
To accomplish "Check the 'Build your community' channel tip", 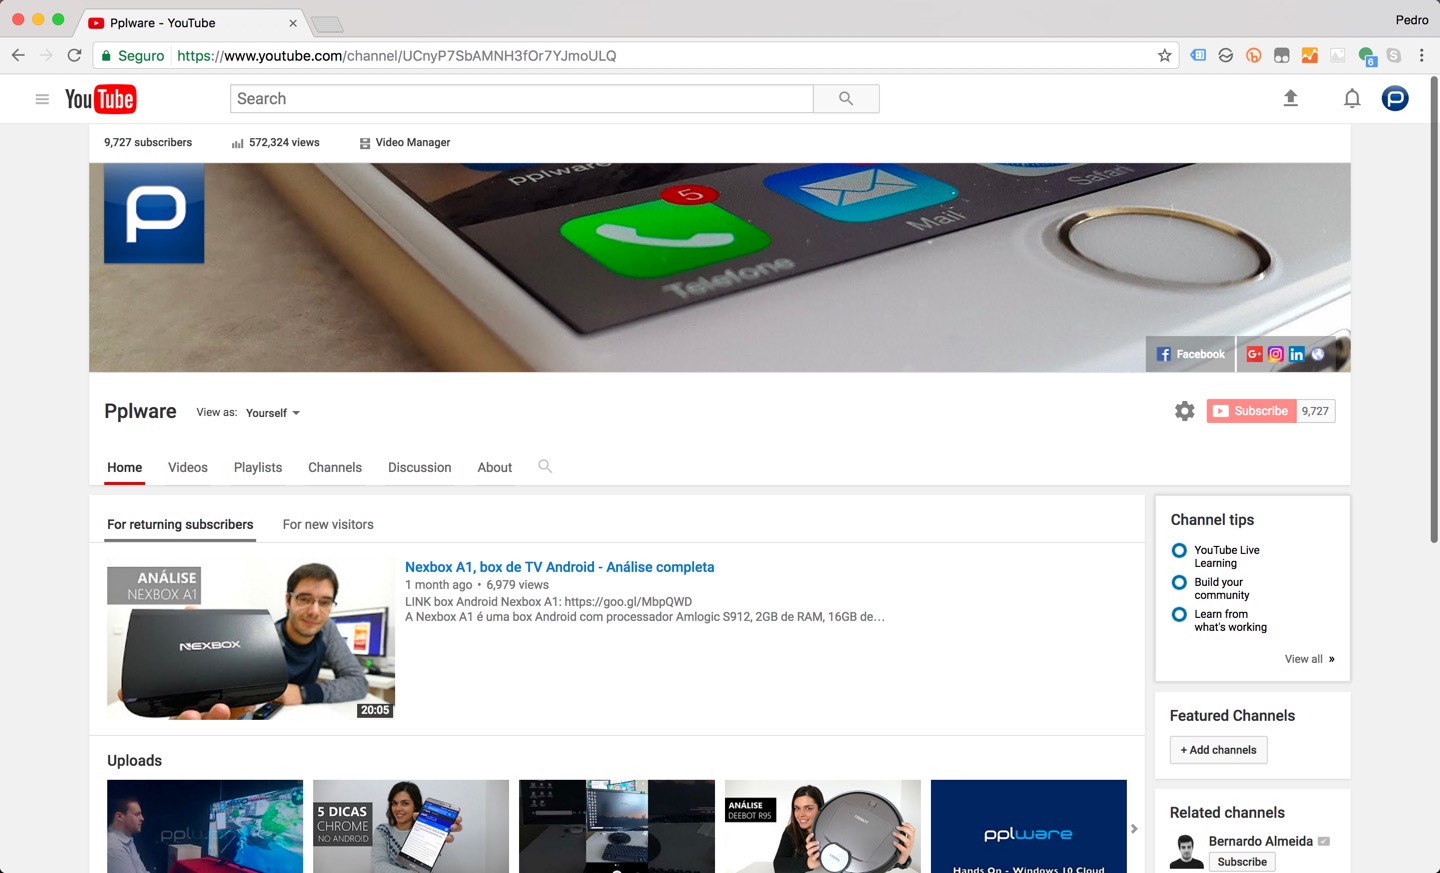I will point(1179,582).
